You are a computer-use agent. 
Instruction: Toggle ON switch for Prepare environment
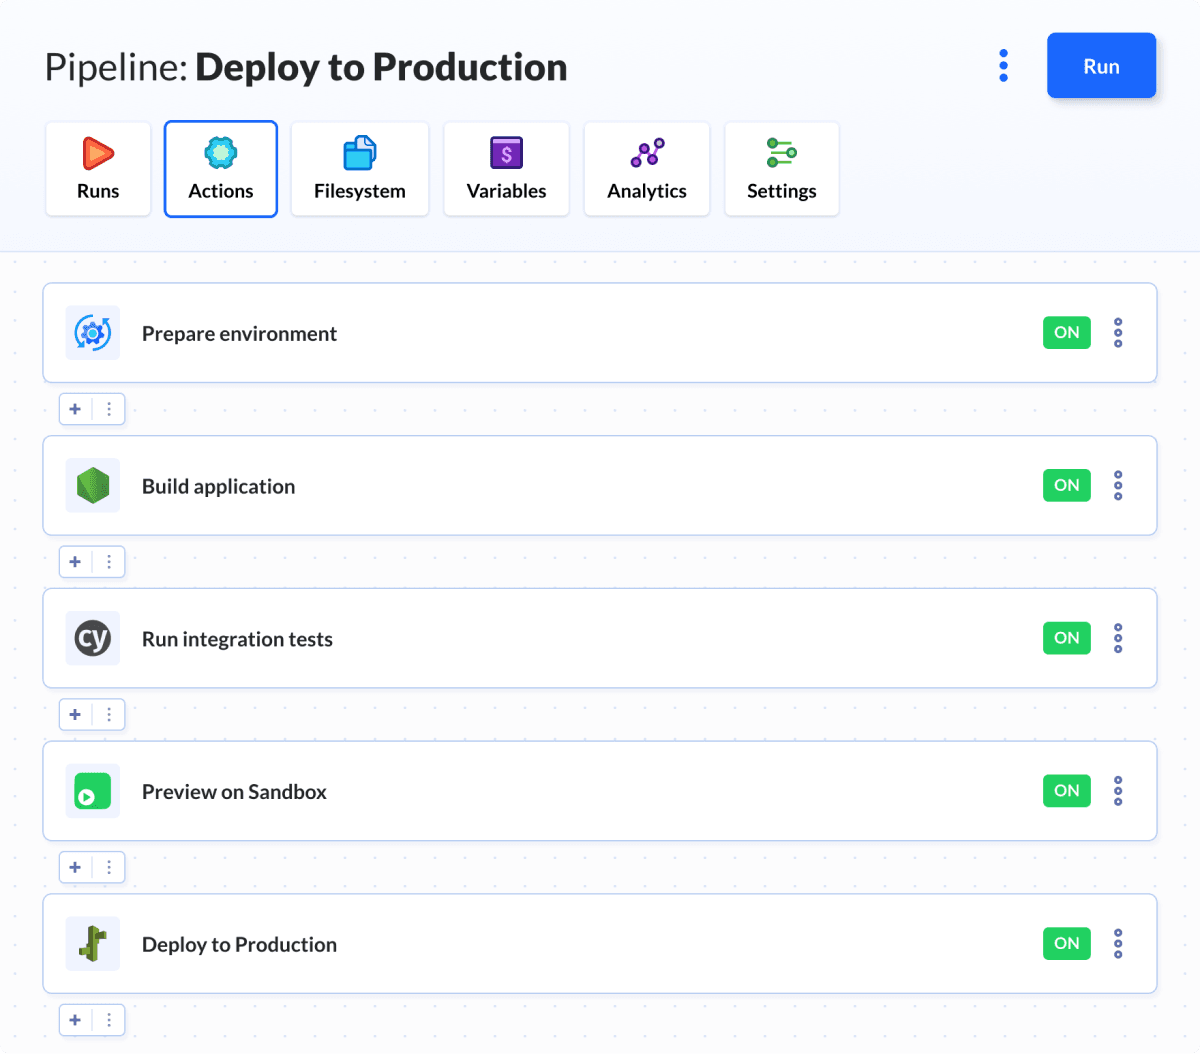point(1066,333)
